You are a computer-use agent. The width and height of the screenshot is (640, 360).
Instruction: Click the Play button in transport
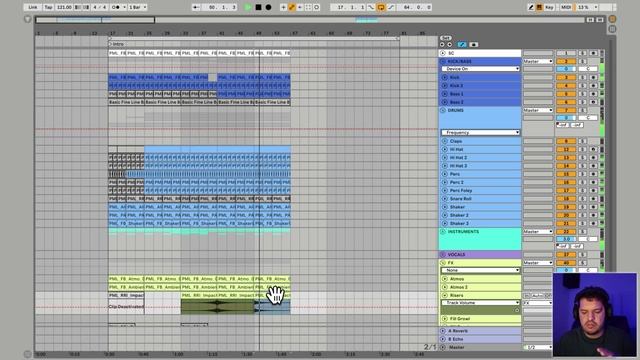248,7
